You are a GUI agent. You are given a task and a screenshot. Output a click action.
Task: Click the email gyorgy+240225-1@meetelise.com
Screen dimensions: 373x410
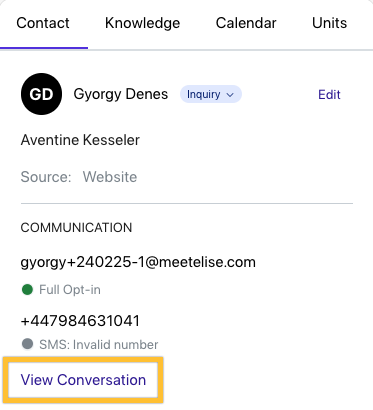click(x=138, y=262)
